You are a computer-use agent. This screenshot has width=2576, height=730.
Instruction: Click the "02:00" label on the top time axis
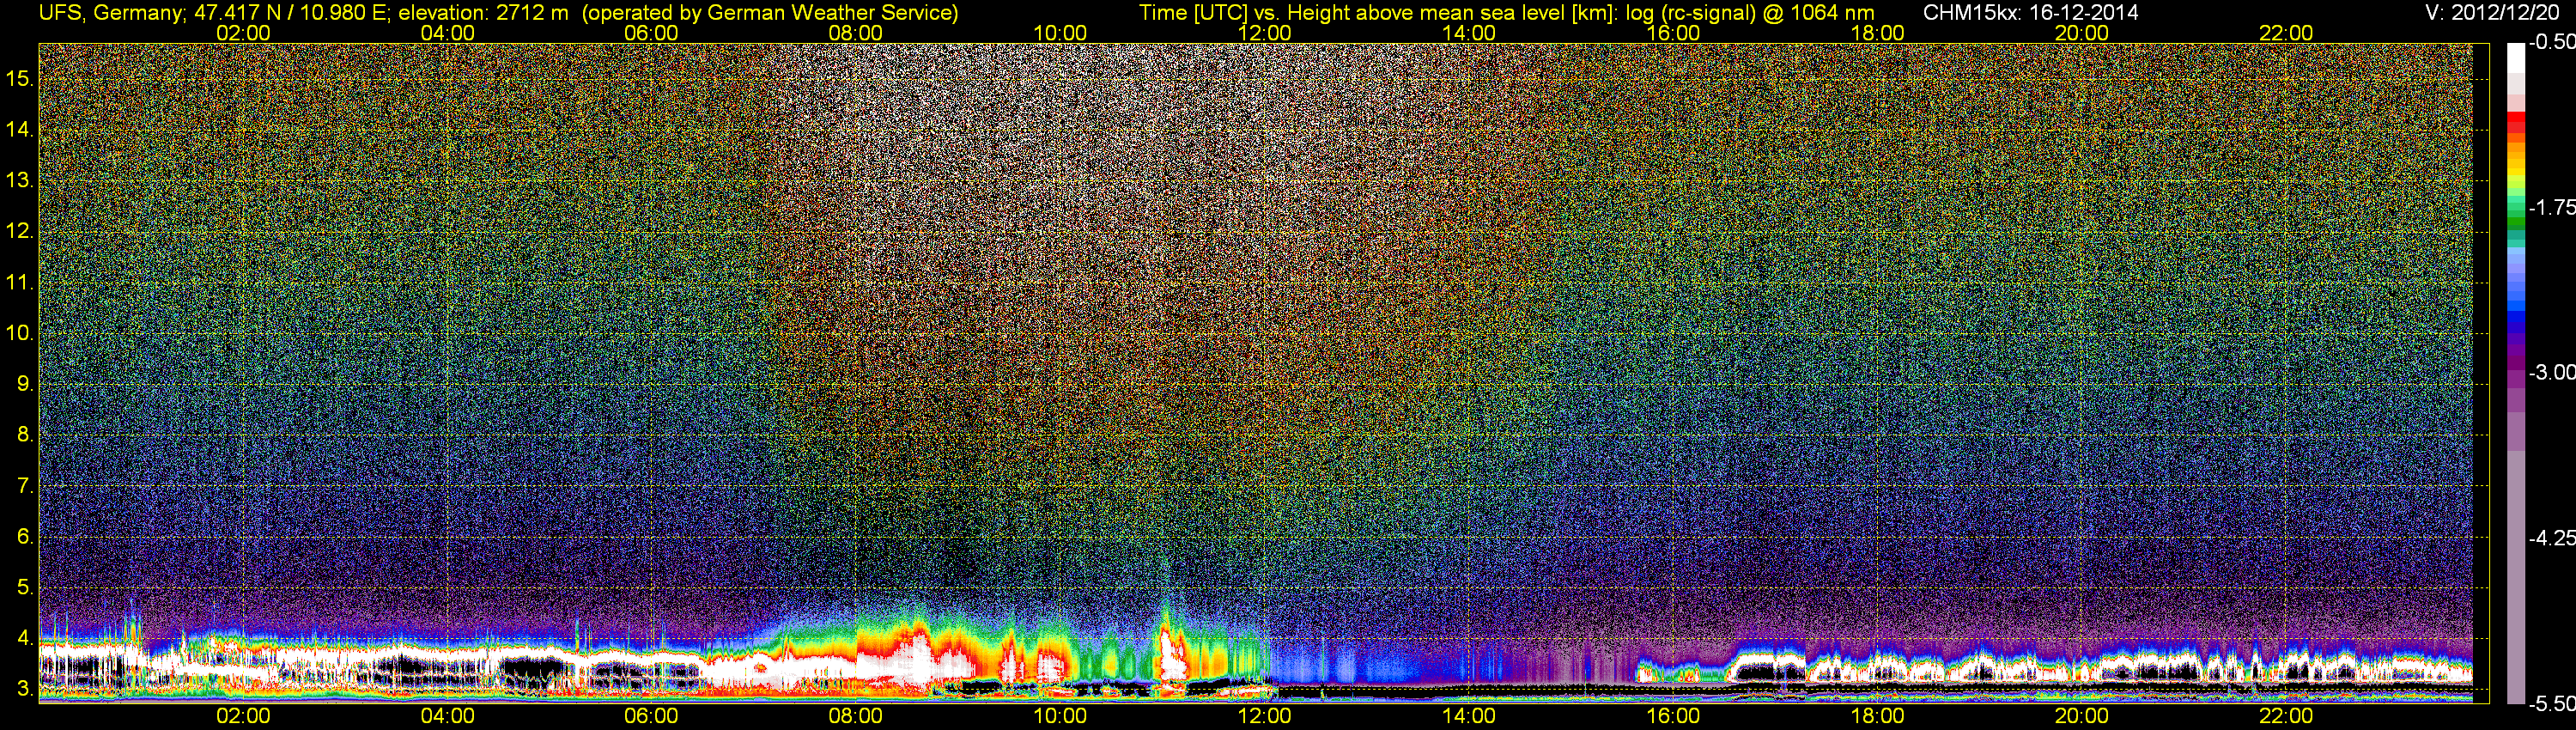pyautogui.click(x=243, y=33)
